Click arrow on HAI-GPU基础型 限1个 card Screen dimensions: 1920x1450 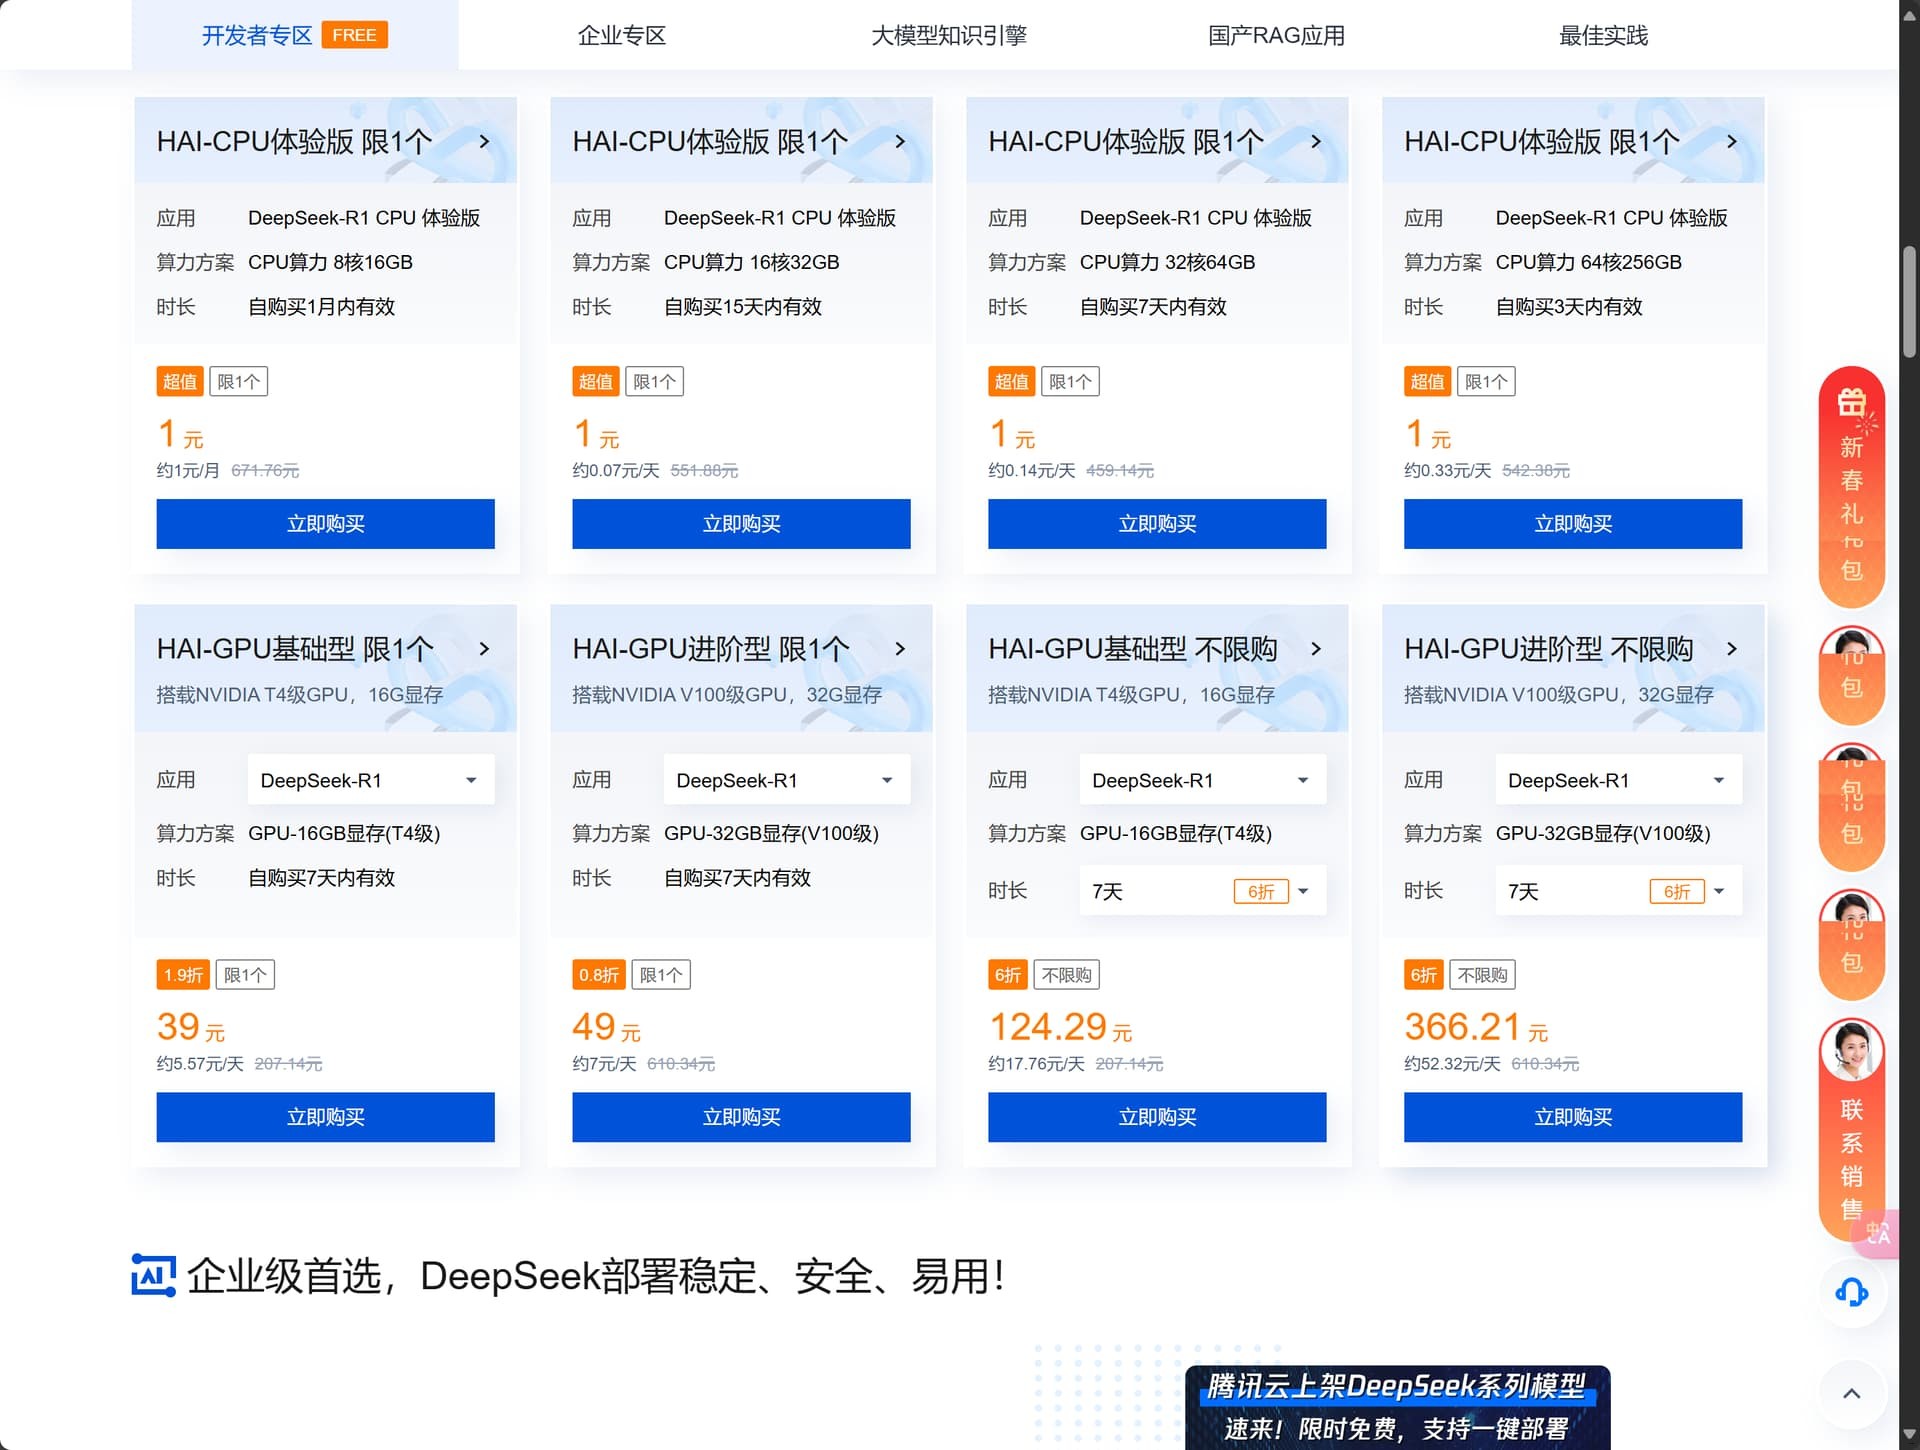pyautogui.click(x=484, y=649)
